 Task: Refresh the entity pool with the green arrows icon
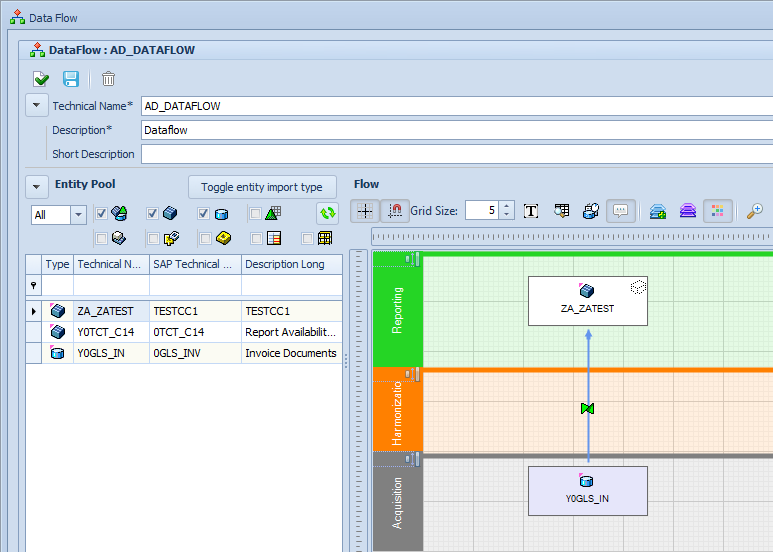tap(327, 213)
